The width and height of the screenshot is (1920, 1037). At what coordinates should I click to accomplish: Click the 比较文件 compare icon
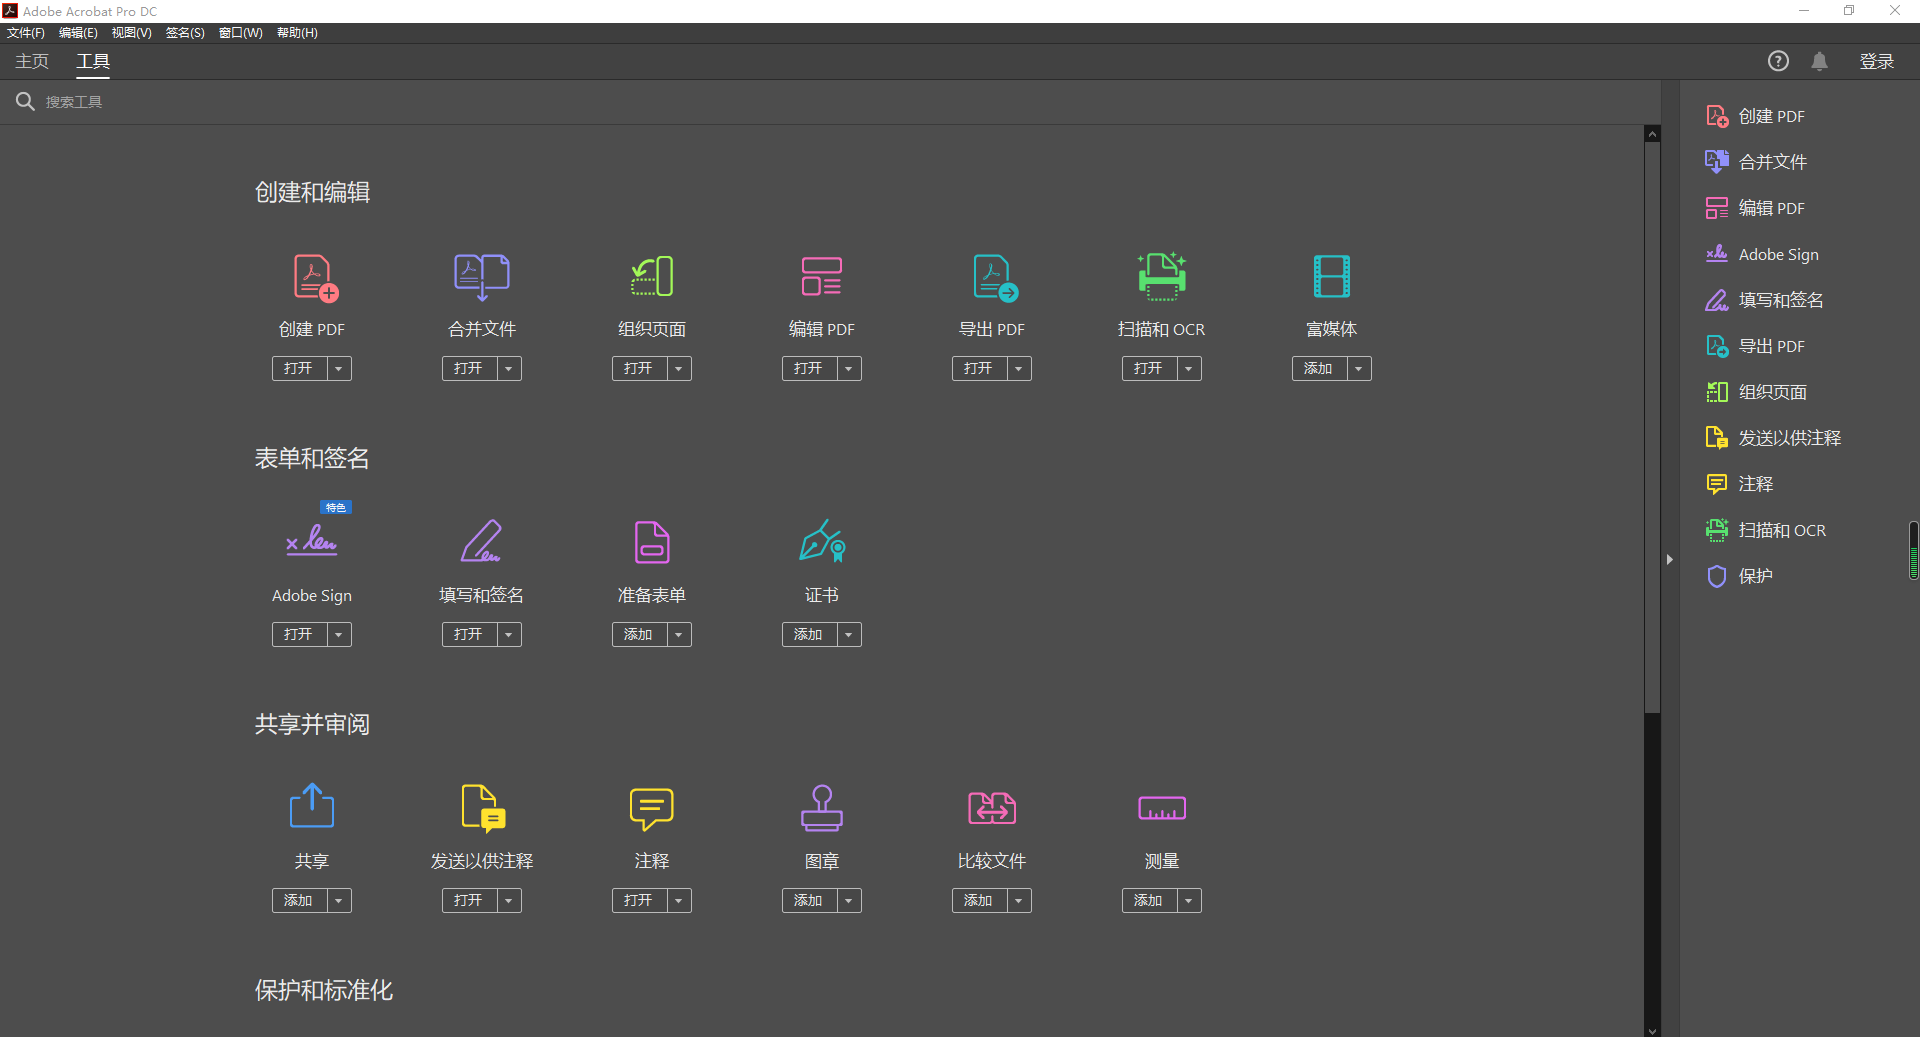pos(992,808)
